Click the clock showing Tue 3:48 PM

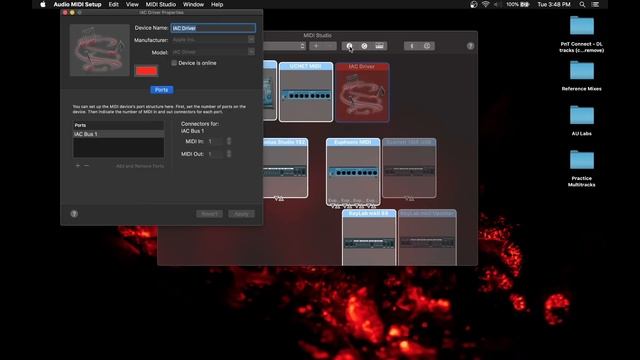pyautogui.click(x=553, y=4)
